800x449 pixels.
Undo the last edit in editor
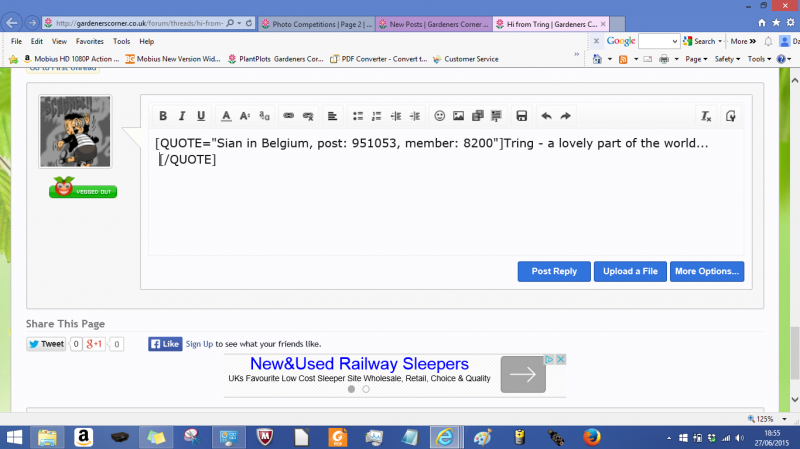(x=546, y=116)
